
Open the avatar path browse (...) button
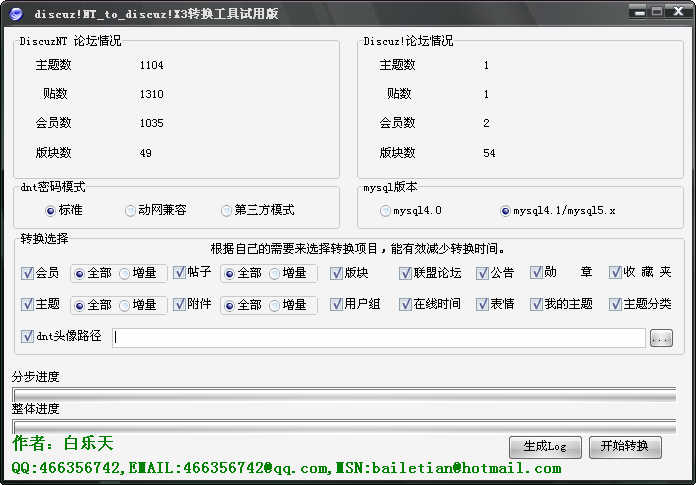(x=661, y=339)
